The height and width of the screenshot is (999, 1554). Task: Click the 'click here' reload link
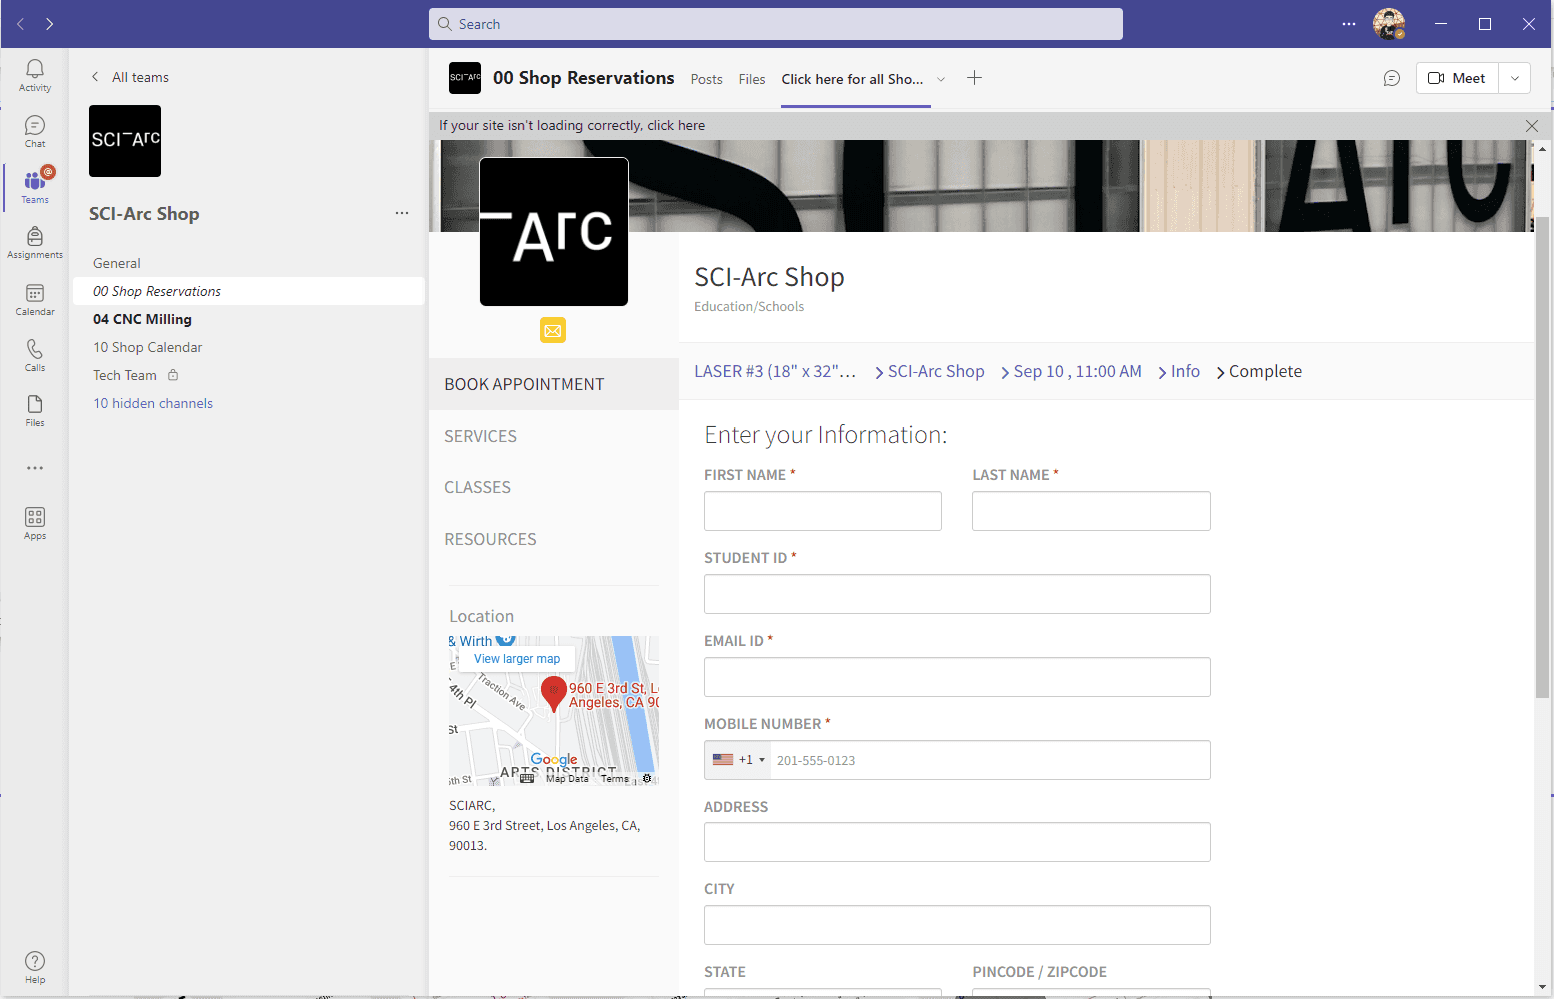click(676, 125)
